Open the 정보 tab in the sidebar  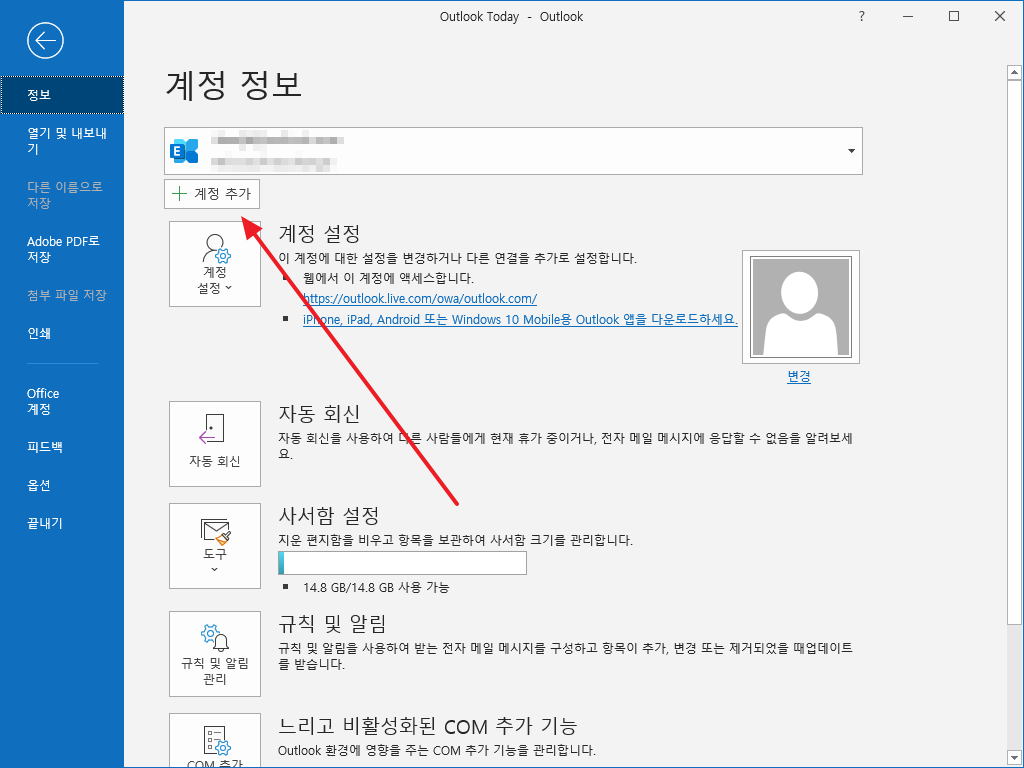pos(62,95)
